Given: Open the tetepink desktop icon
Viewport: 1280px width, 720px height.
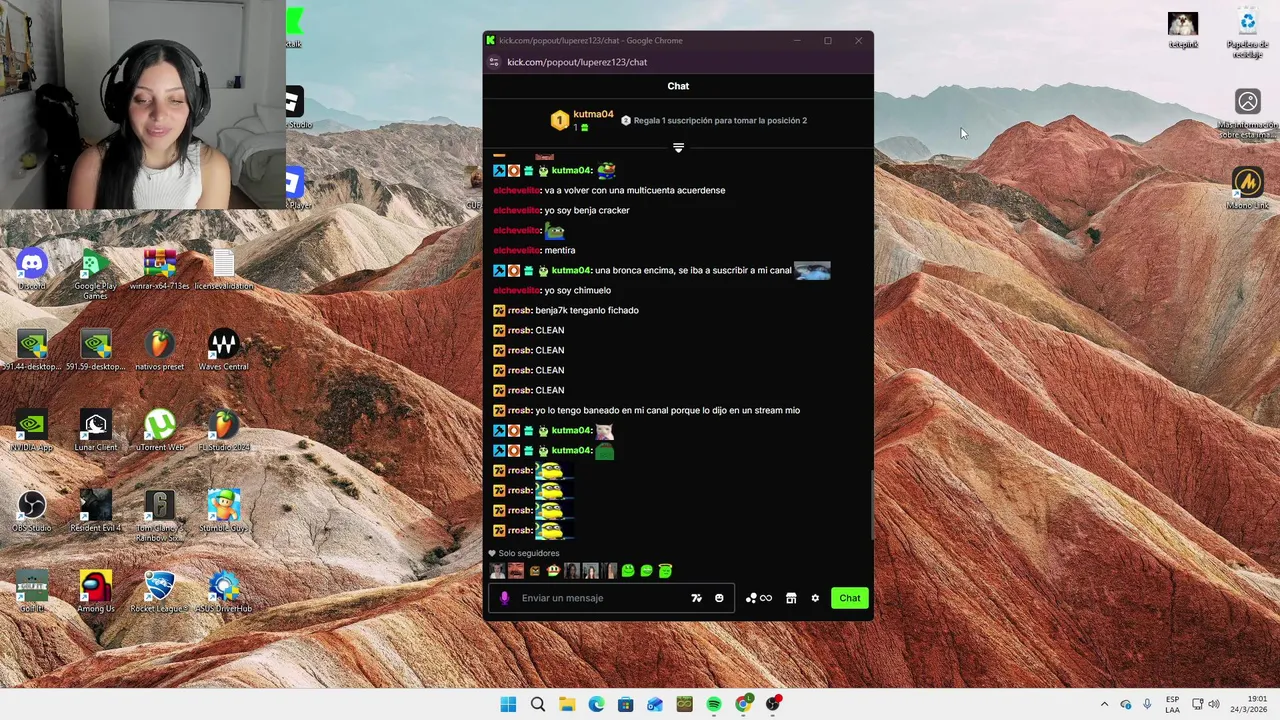Looking at the screenshot, I should (x=1183, y=30).
